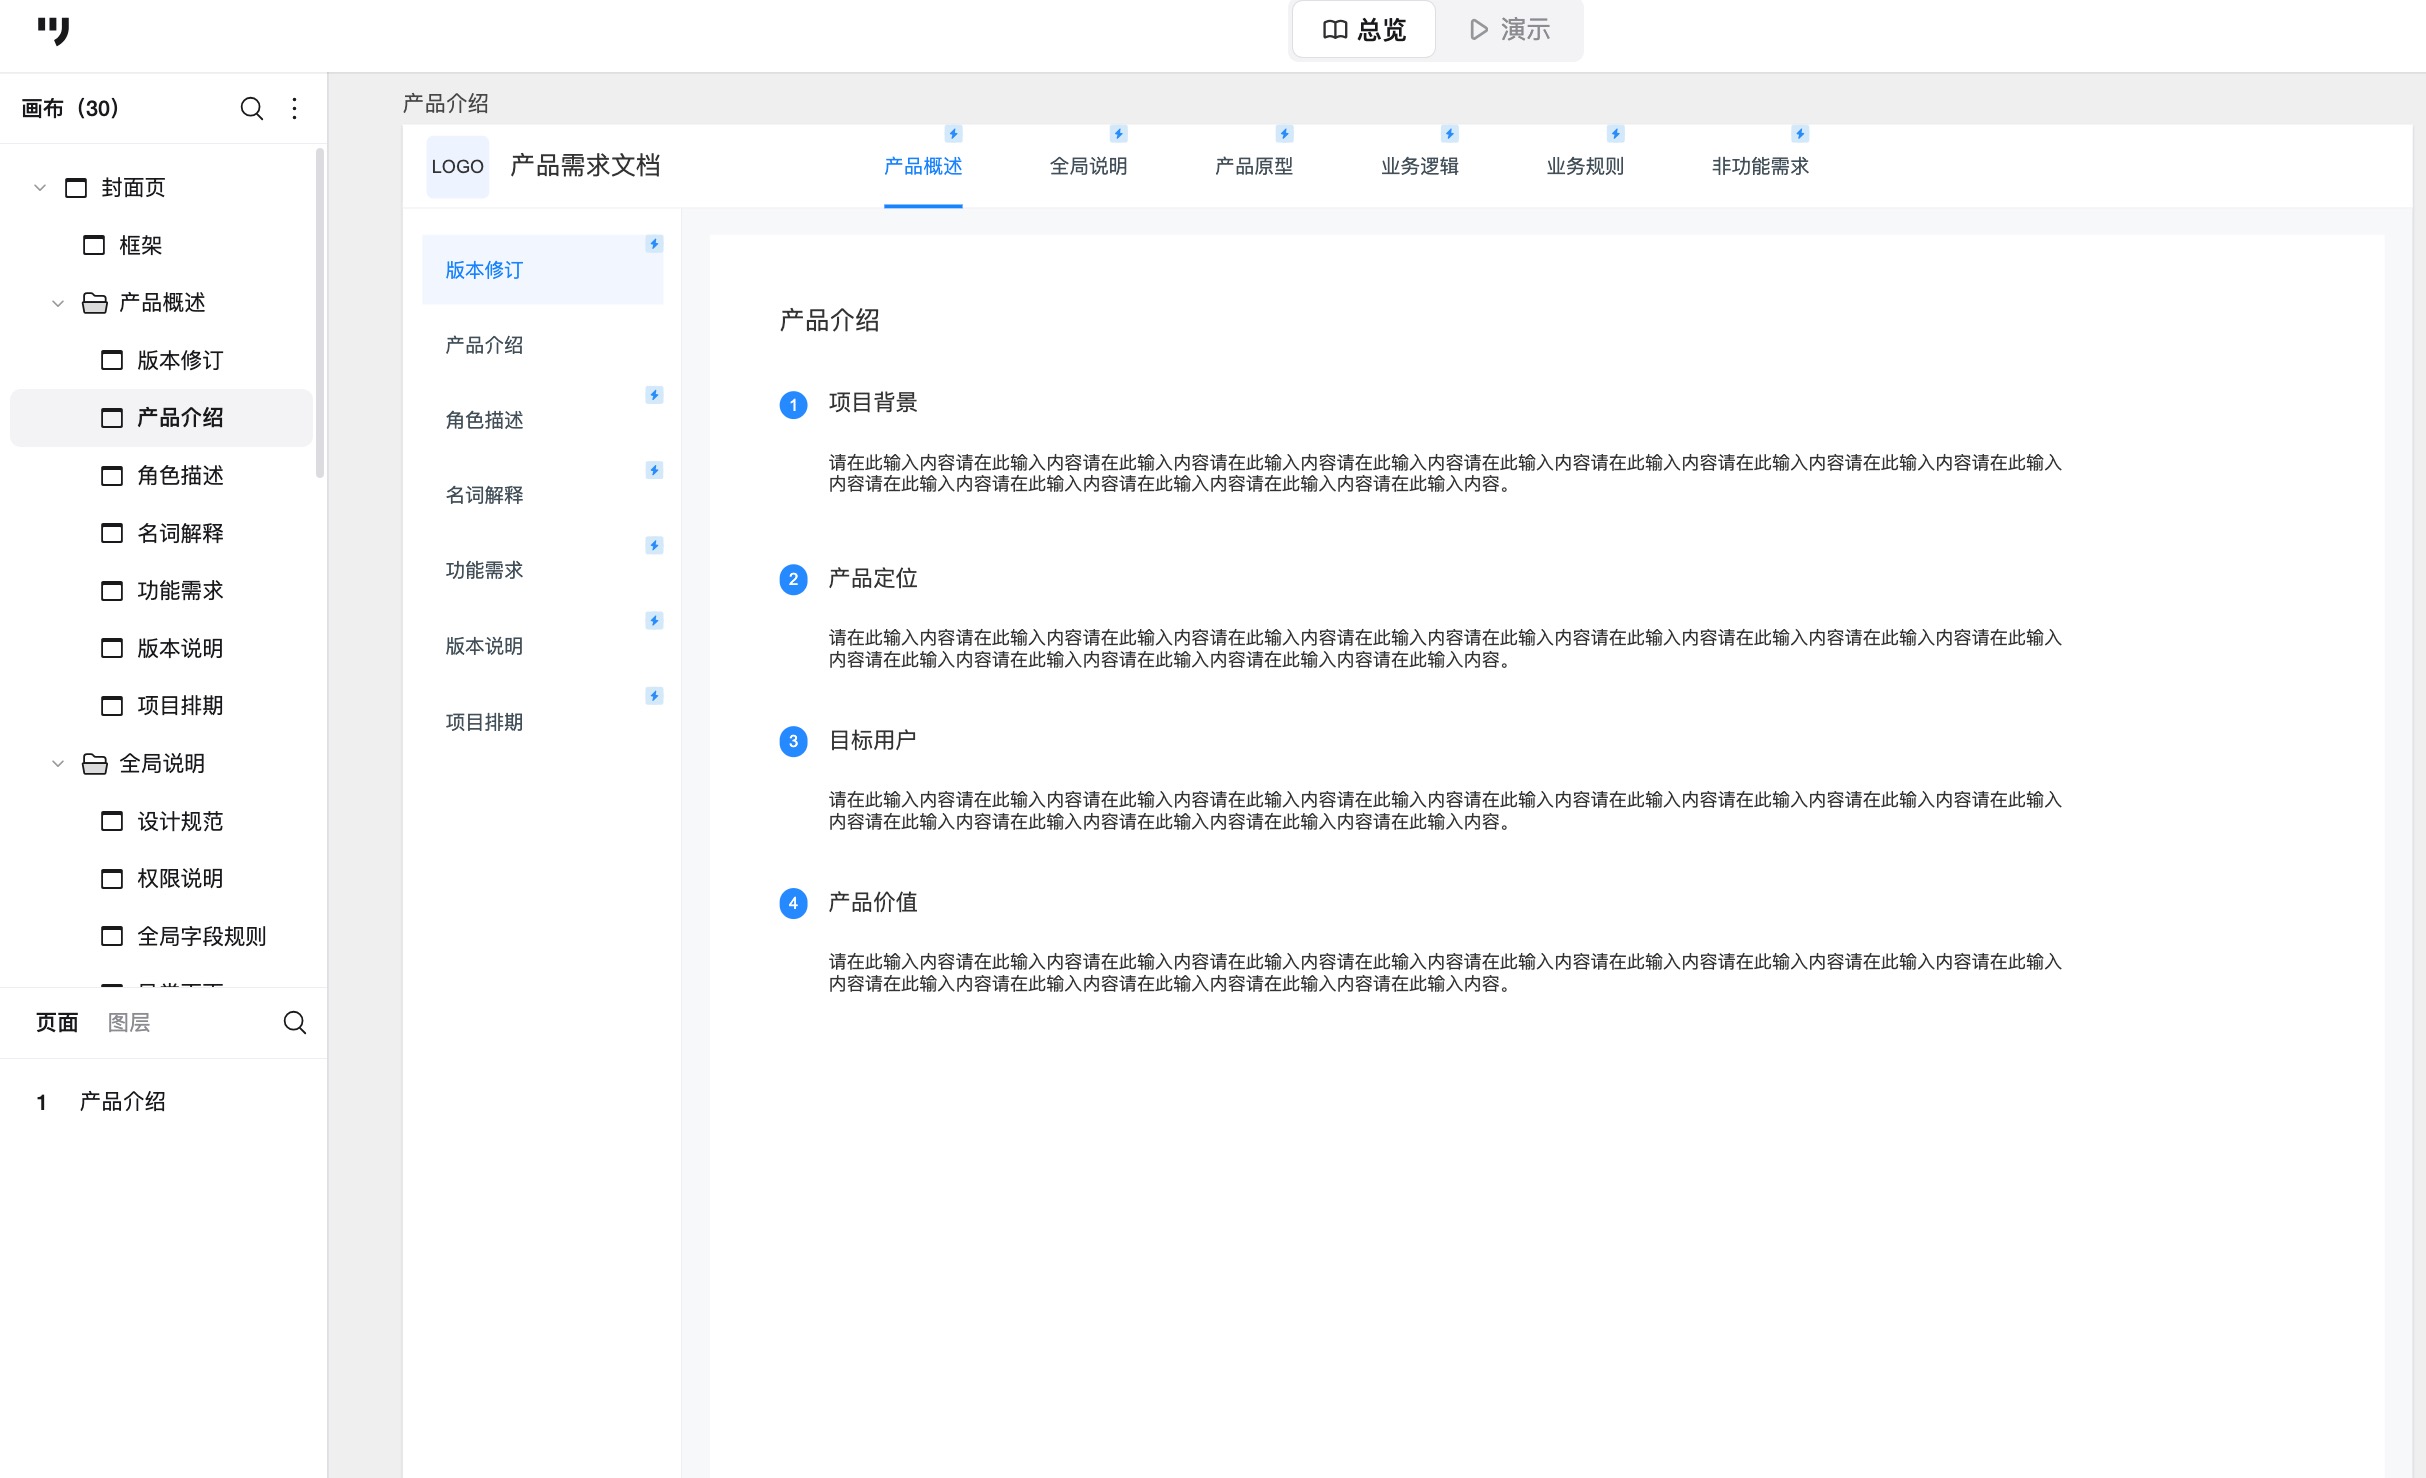The width and height of the screenshot is (2426, 1478).
Task: Collapse the 封面页 tree node
Action: [40, 187]
